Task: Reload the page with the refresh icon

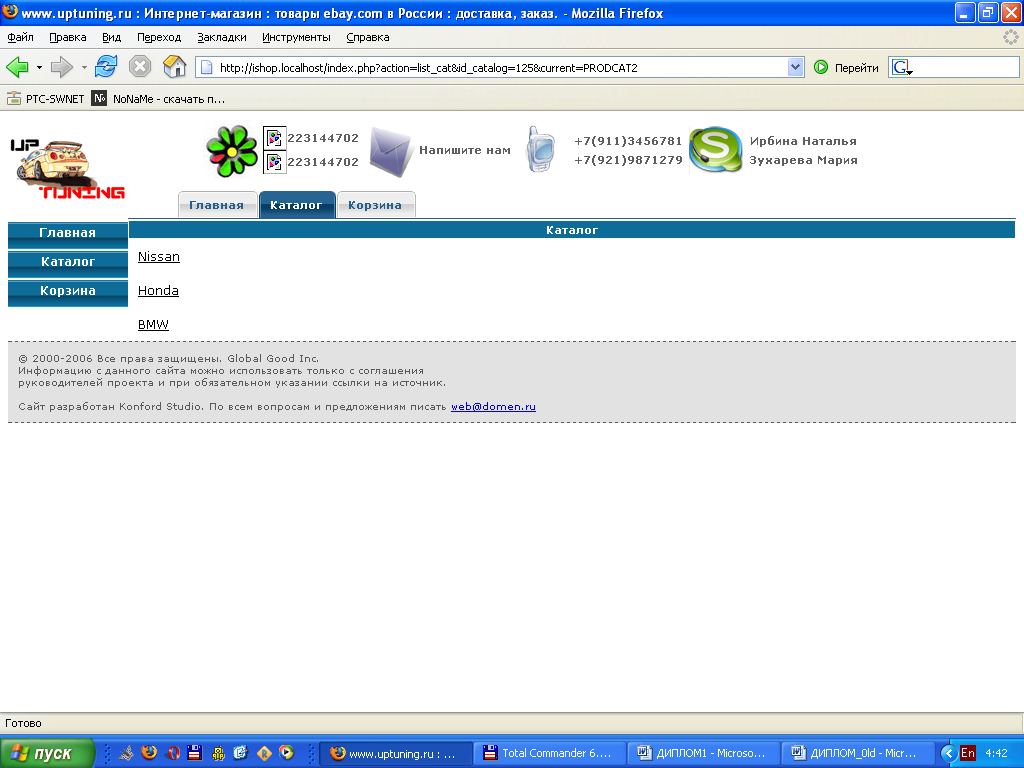Action: pos(106,67)
